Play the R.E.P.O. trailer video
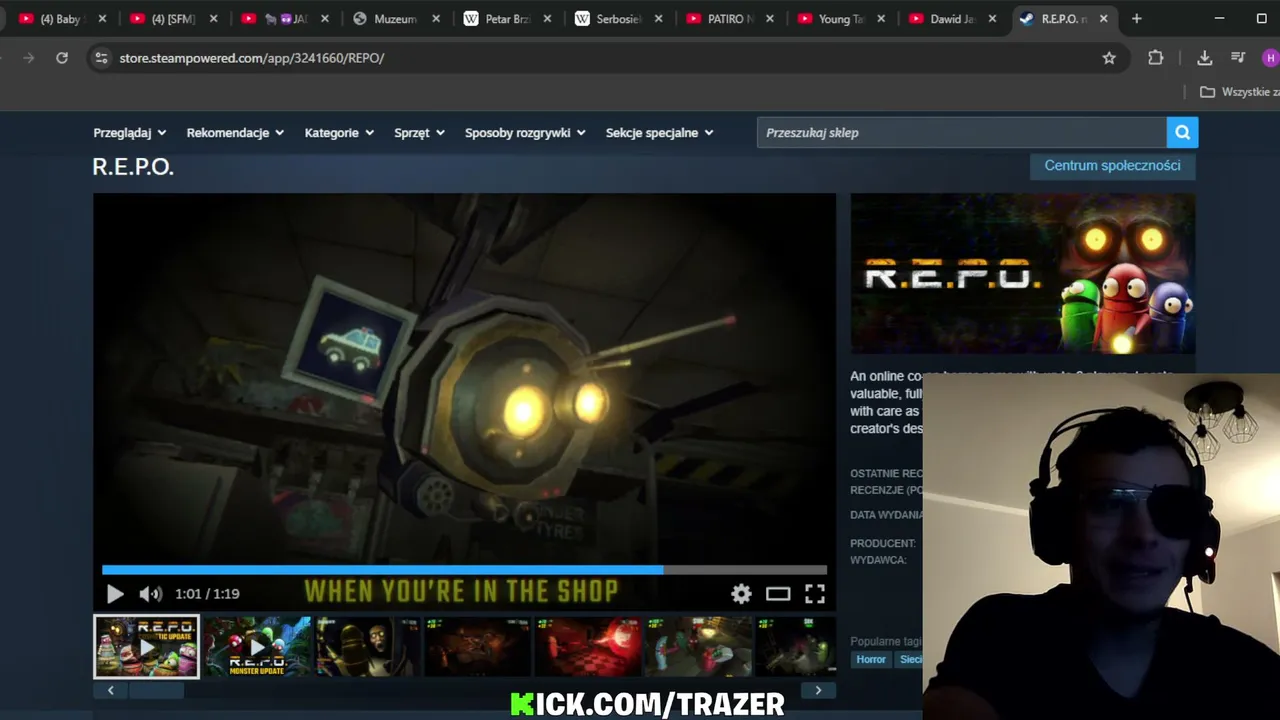Screen dimensions: 1280x720 coord(115,594)
